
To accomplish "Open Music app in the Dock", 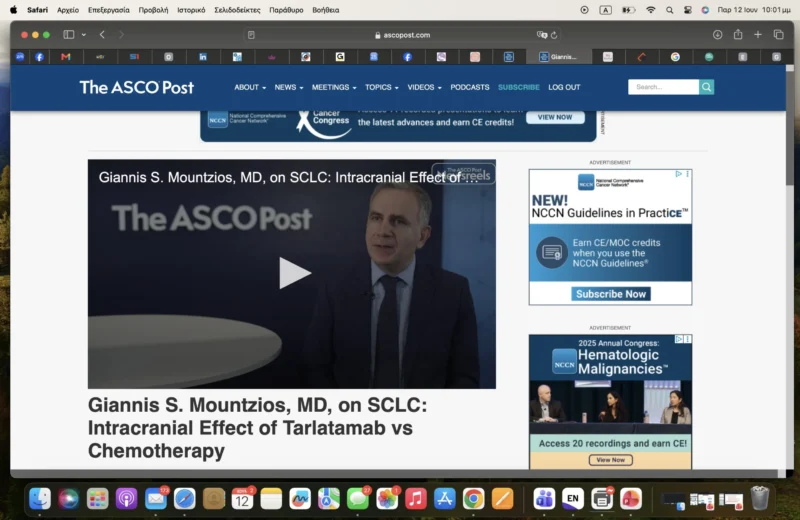I will pyautogui.click(x=416, y=499).
